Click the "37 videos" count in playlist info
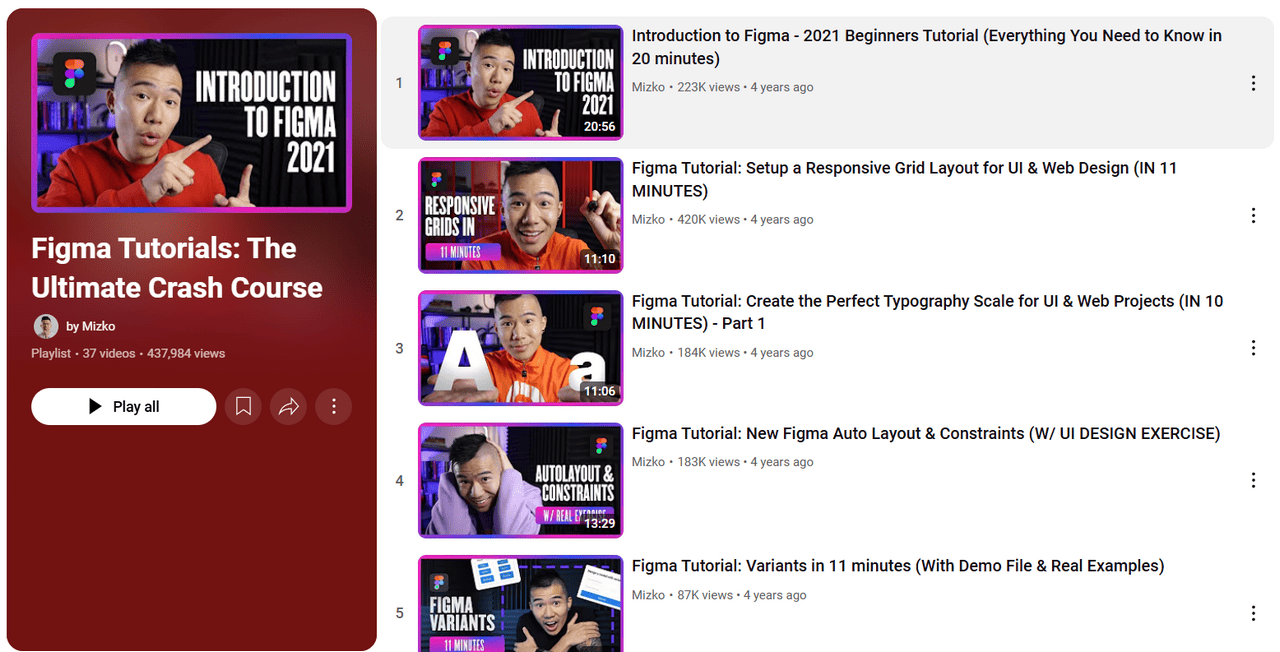 [x=110, y=353]
